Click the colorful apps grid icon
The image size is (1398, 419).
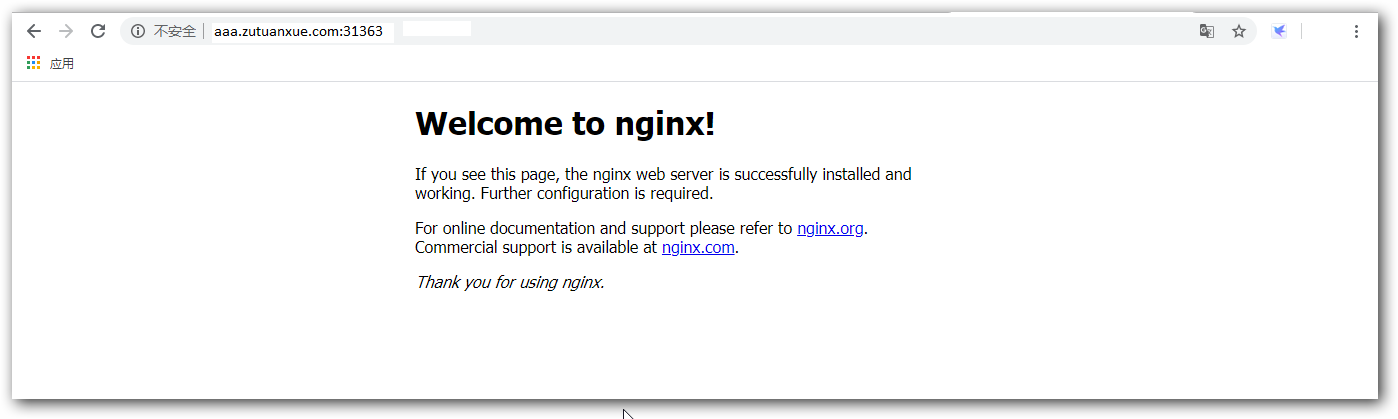(x=34, y=63)
